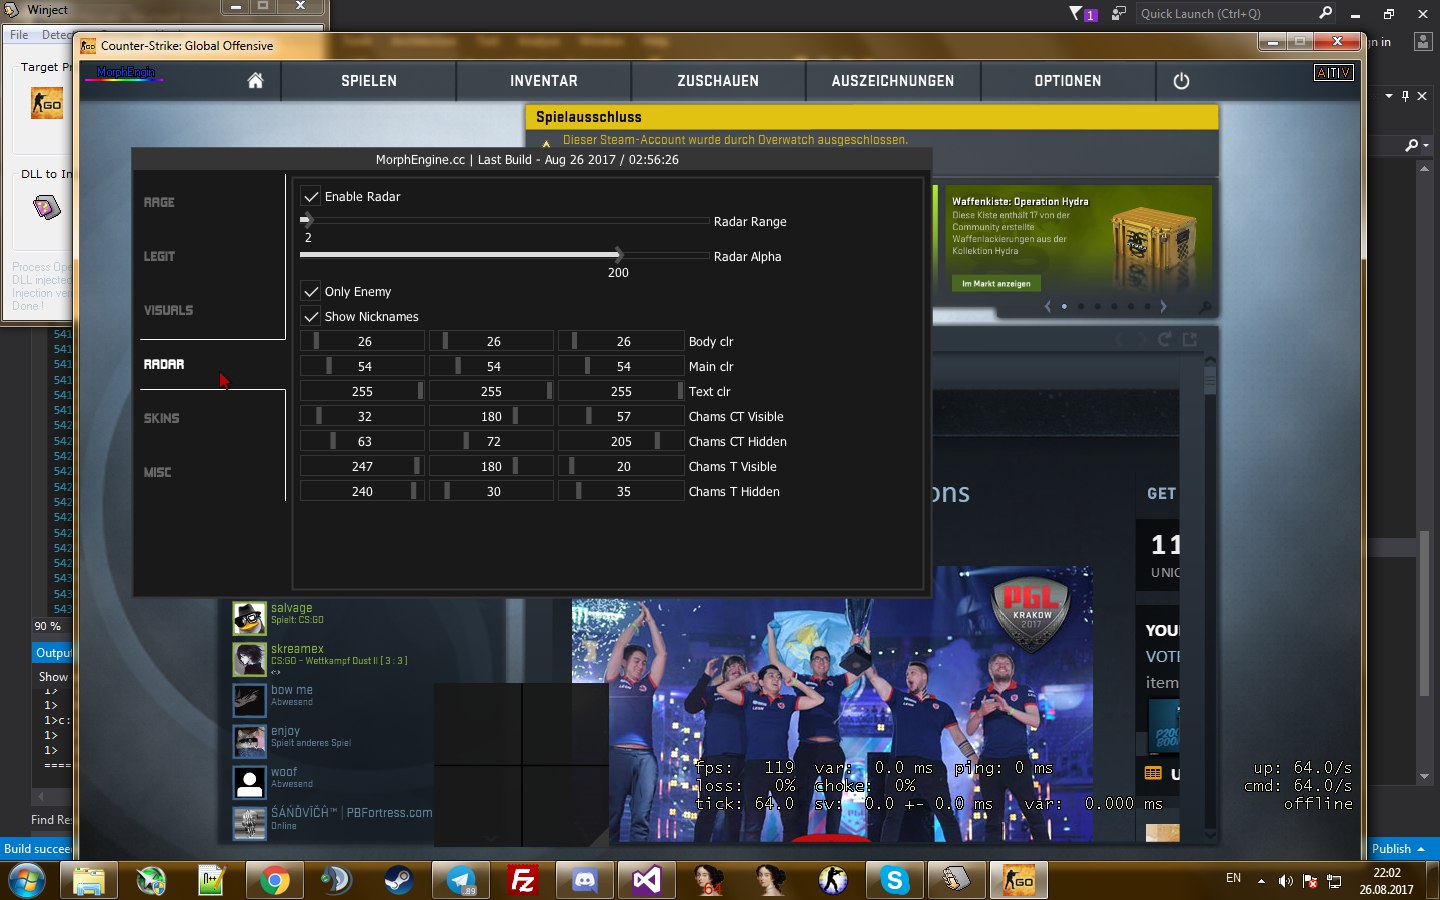Screen dimensions: 1440x900
Task: Go to next news carousel item
Action: click(x=1163, y=307)
